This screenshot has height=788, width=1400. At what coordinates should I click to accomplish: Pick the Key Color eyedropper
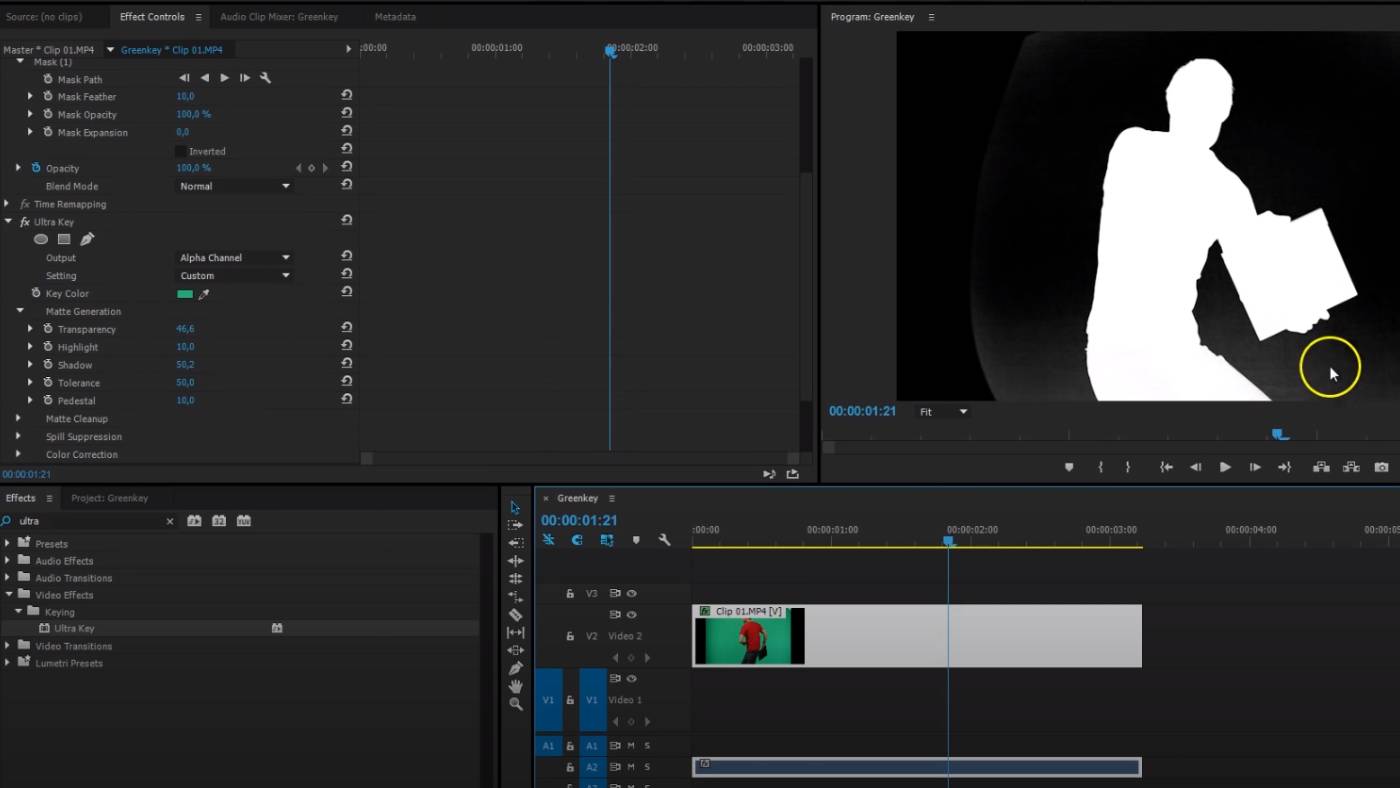(204, 294)
